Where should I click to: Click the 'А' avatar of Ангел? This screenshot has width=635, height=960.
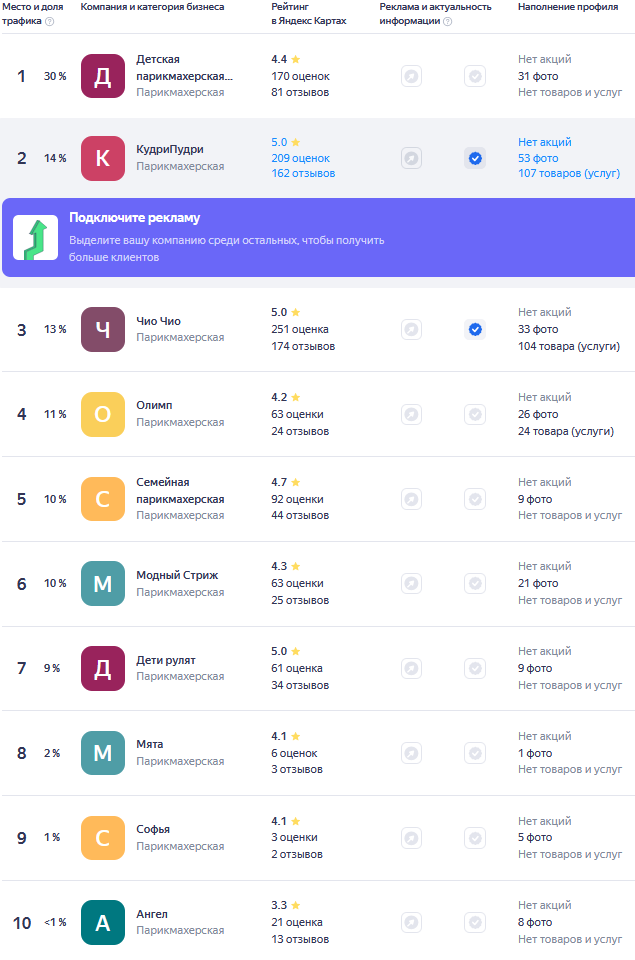pos(103,922)
